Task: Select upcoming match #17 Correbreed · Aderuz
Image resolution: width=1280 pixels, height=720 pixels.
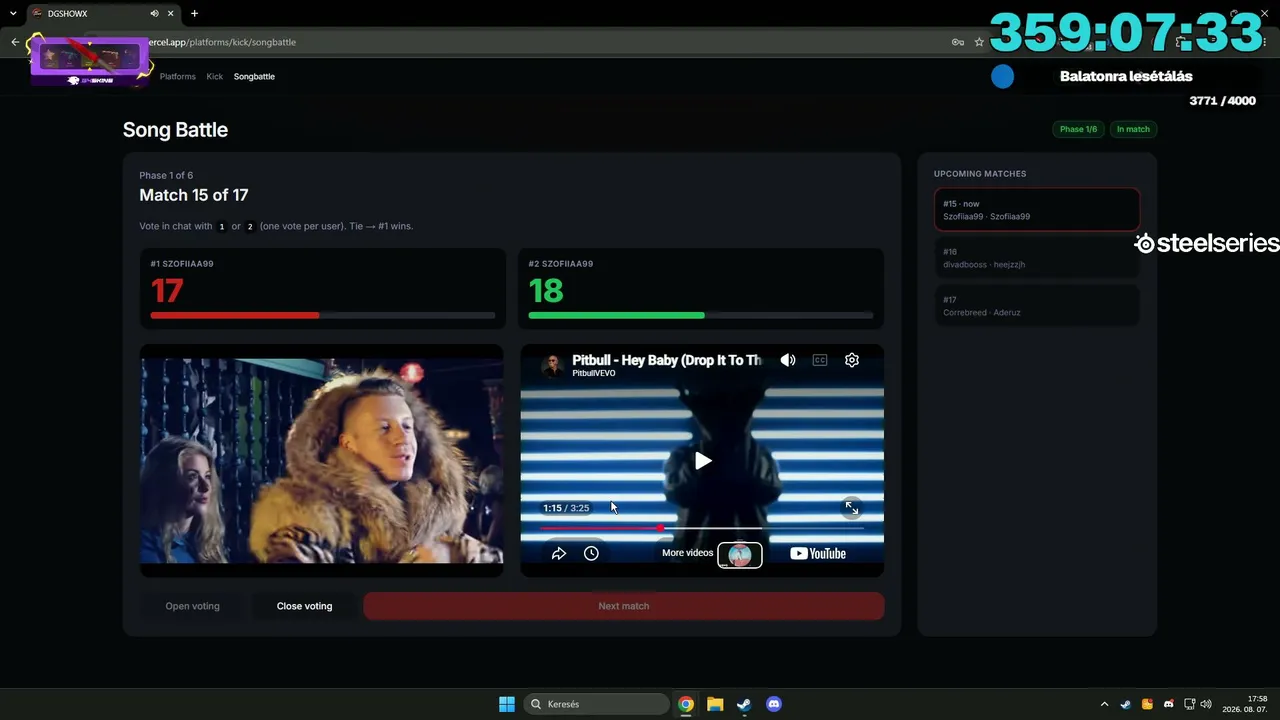Action: point(1037,306)
